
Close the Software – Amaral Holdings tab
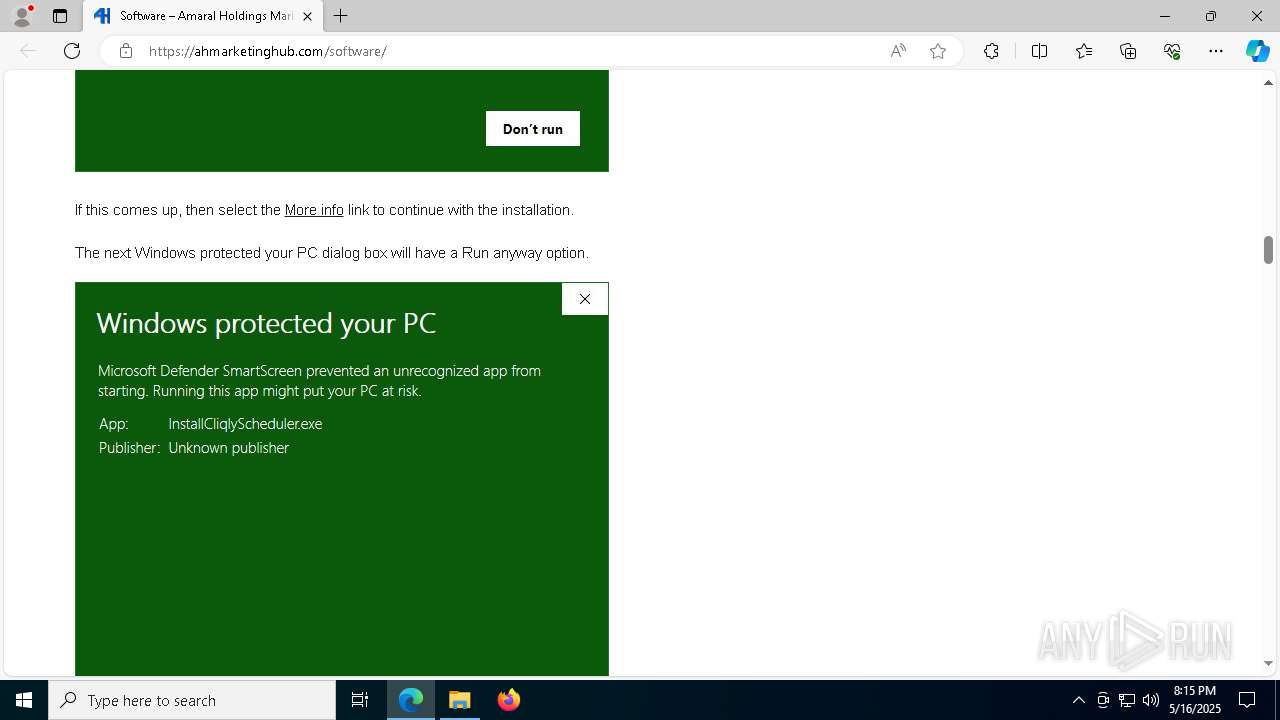307,16
